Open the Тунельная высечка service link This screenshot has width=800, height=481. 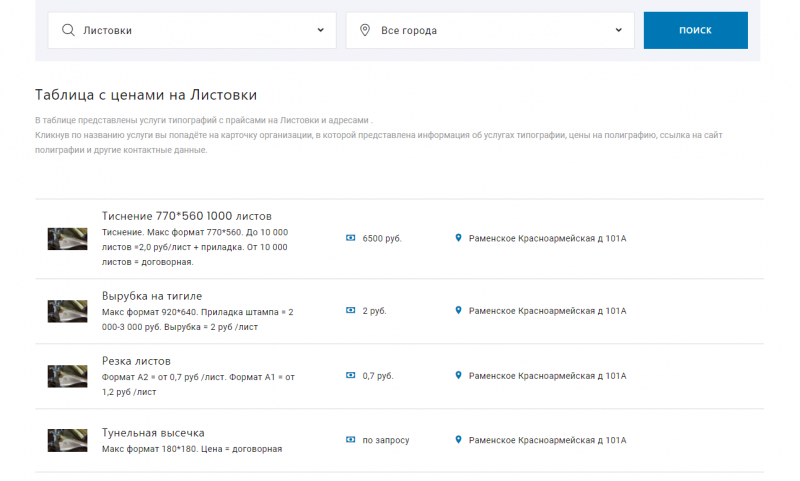coord(153,433)
